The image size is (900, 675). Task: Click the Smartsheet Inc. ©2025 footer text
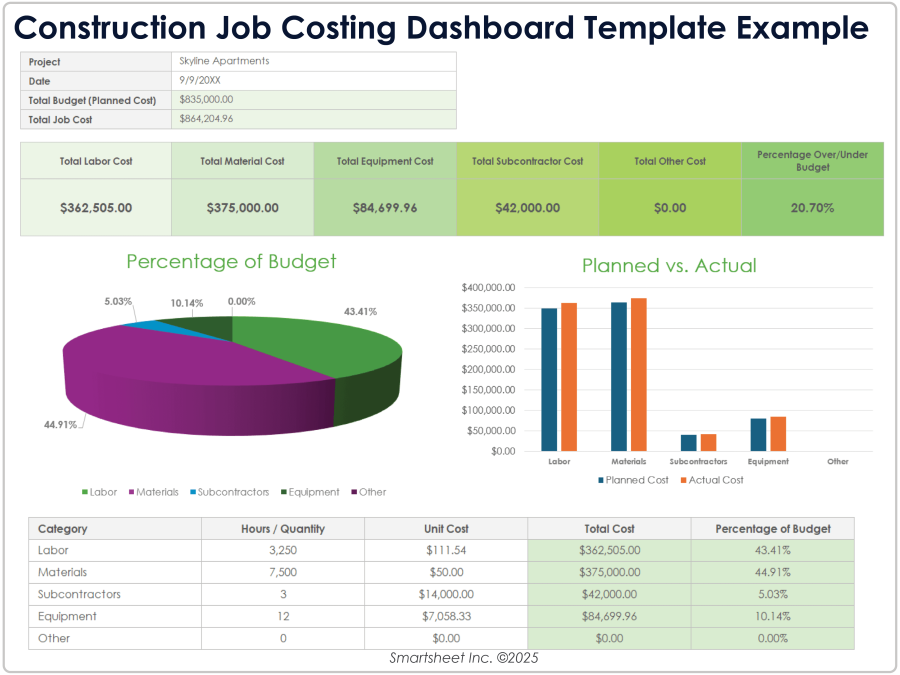[462, 658]
